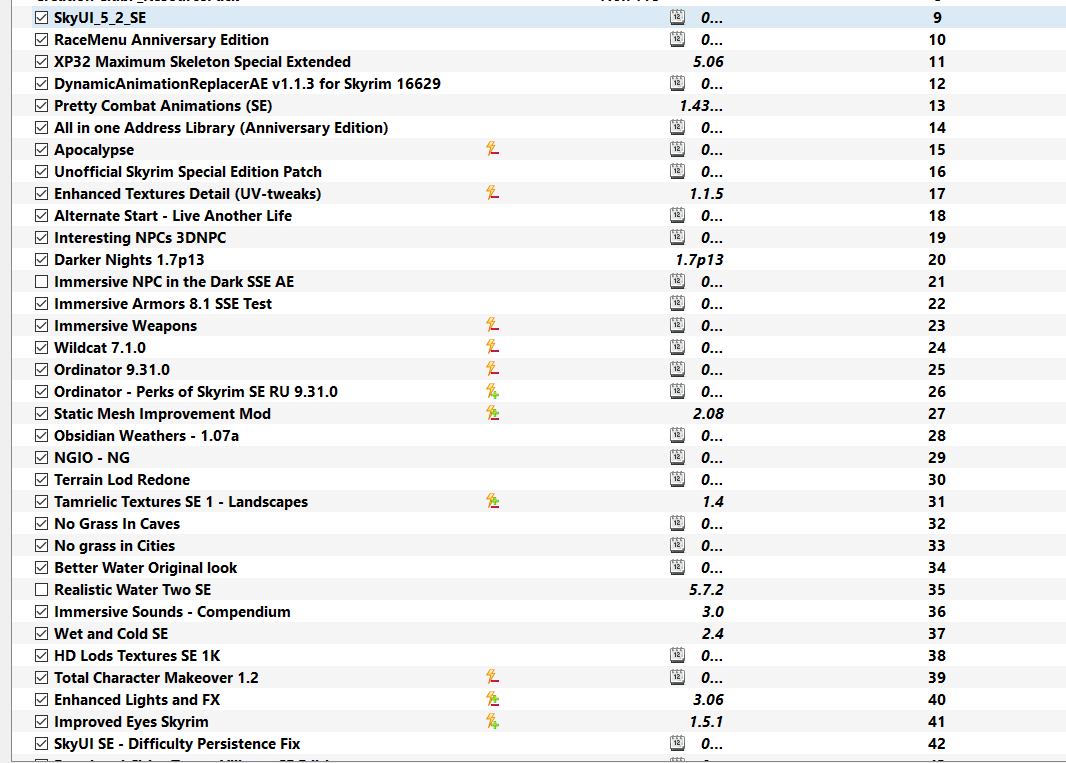Click version 1.5.1 of Improved Eyes Skyrim
1066x763 pixels.
[706, 722]
